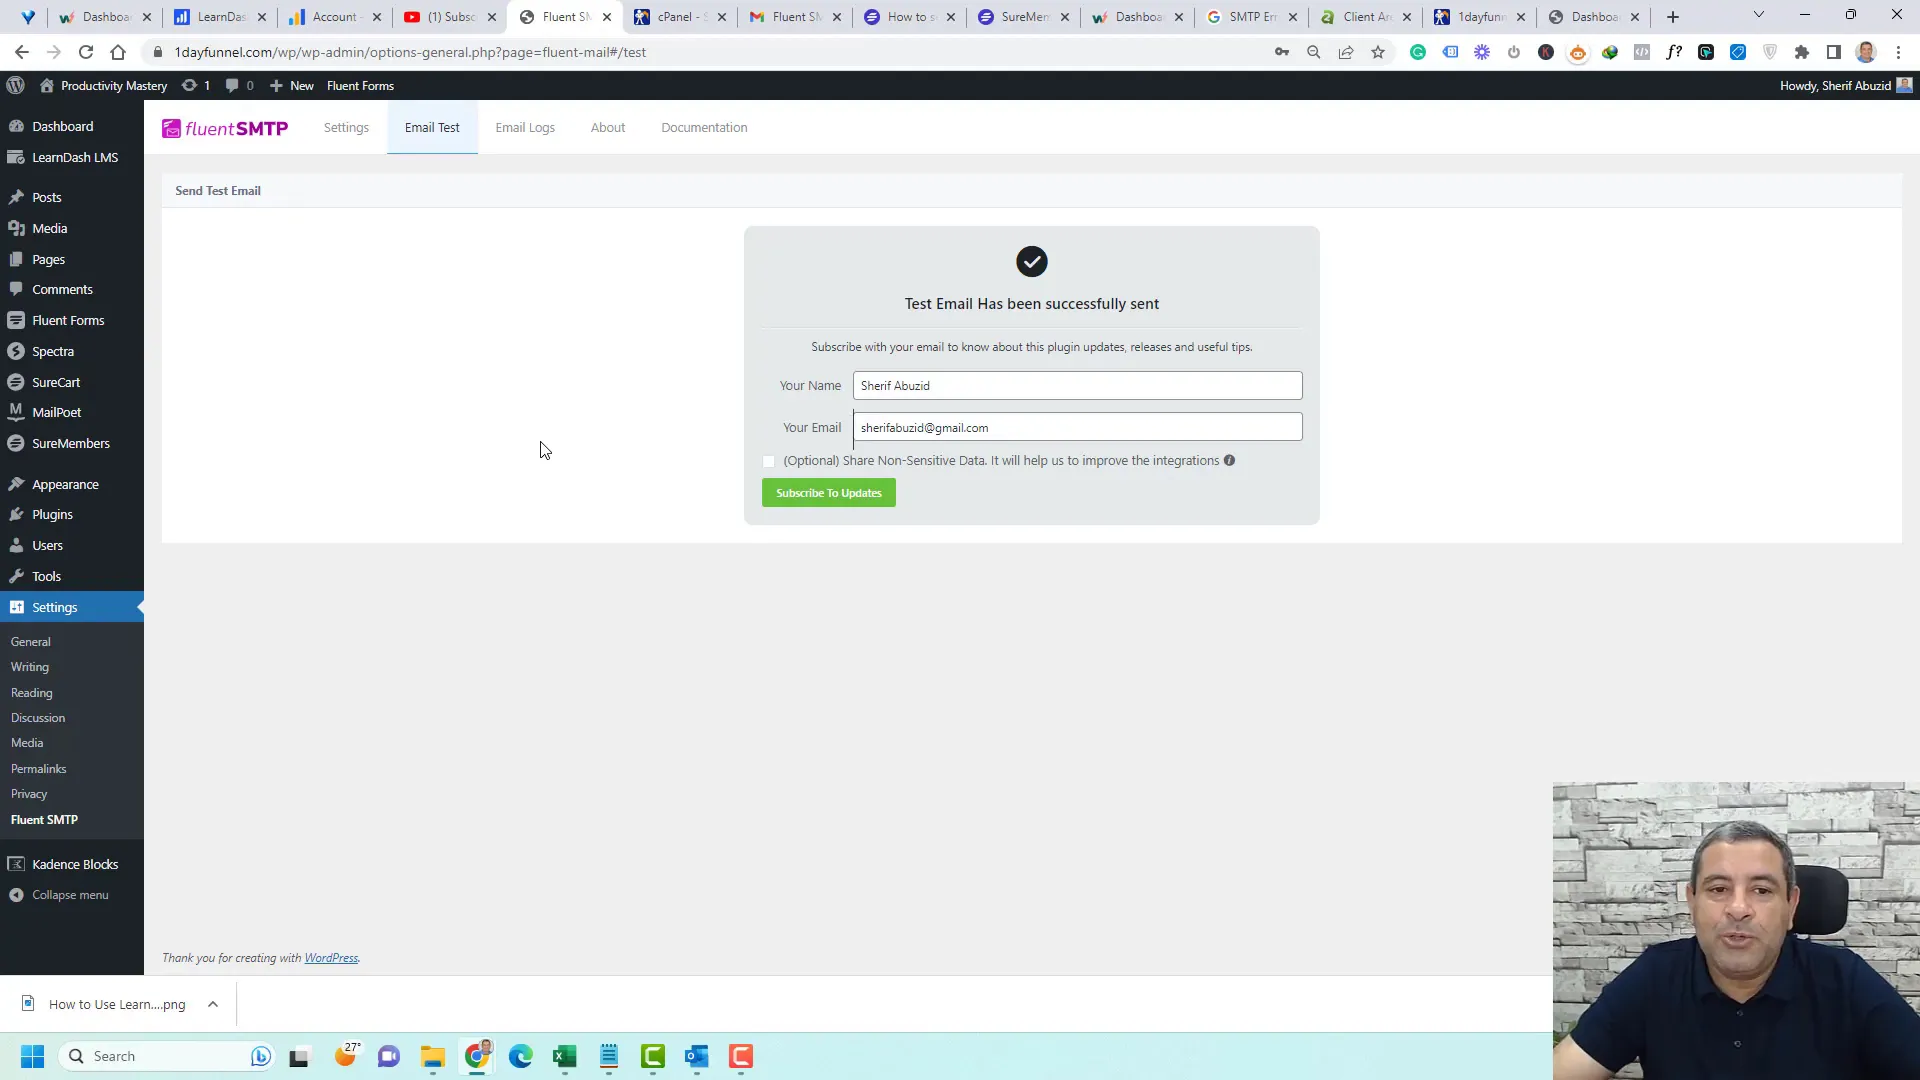Click the Send Test Email button
Image resolution: width=1920 pixels, height=1080 pixels.
point(218,190)
